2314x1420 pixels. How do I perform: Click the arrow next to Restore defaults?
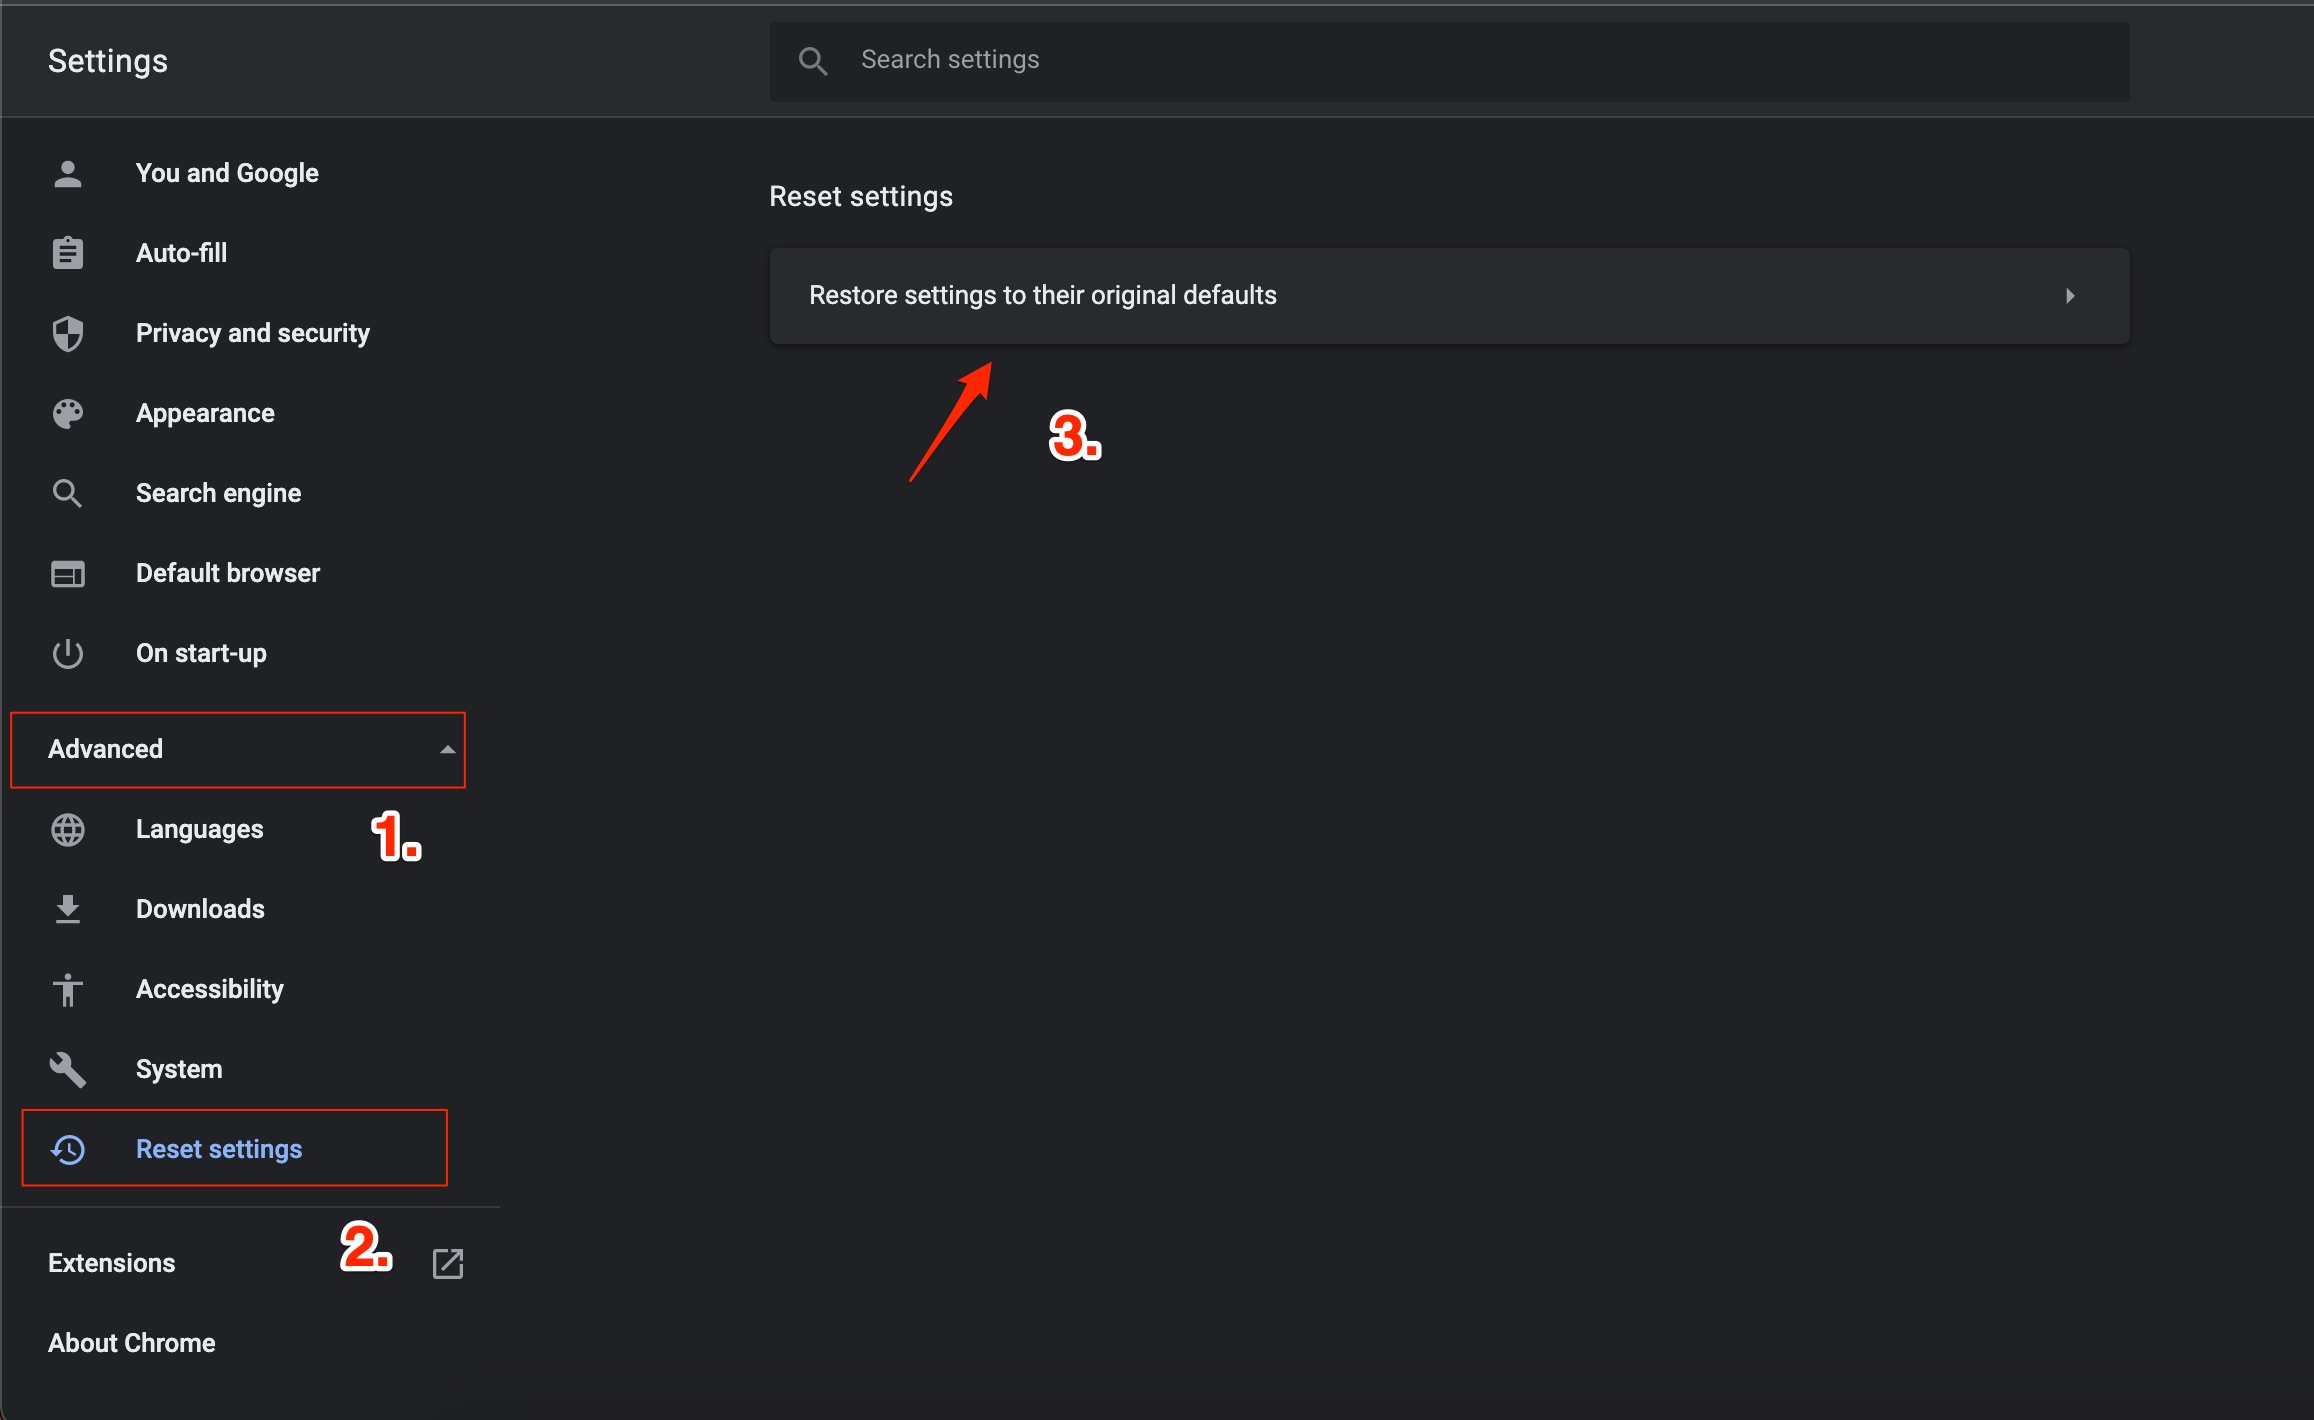point(2069,294)
